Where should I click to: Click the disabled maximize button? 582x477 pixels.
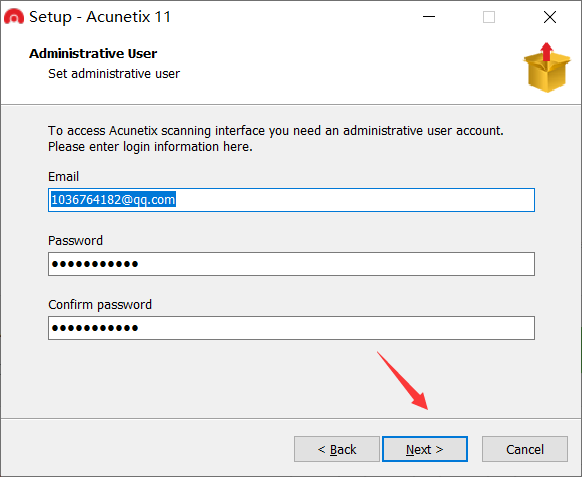tap(489, 17)
